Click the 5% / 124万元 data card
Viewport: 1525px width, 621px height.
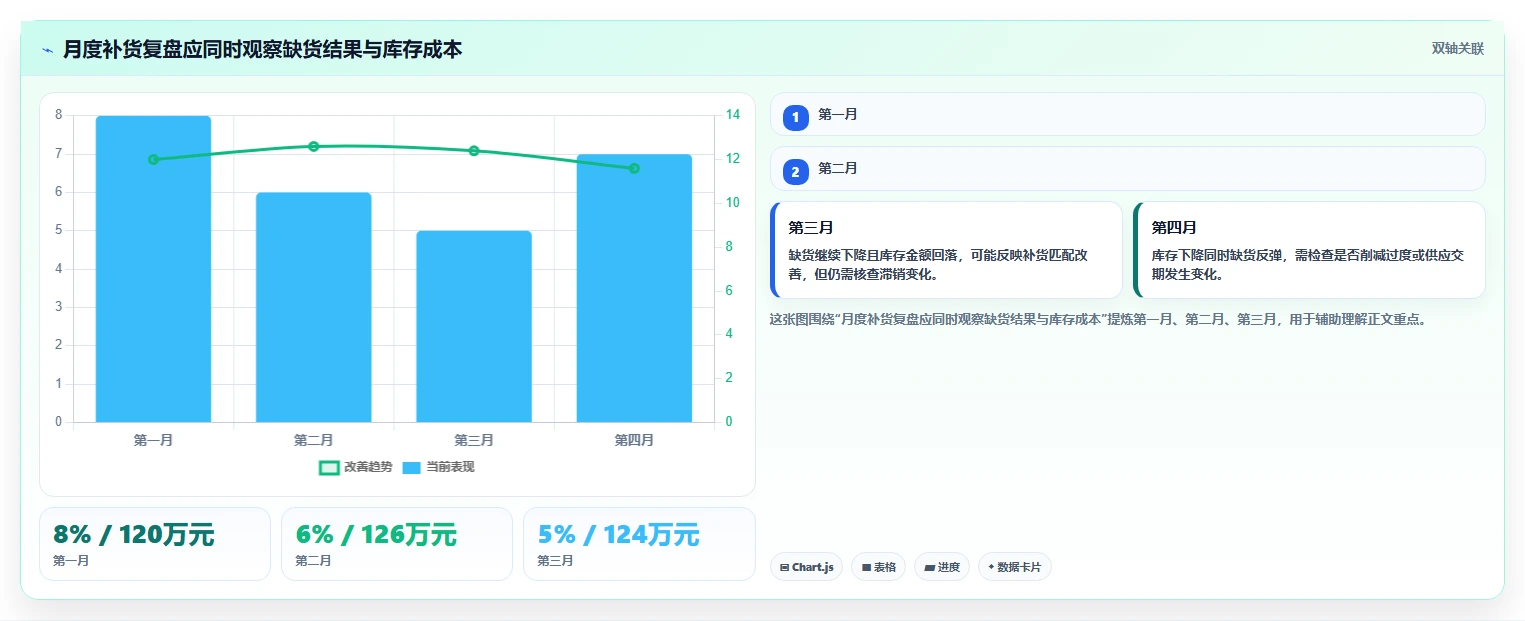click(x=639, y=544)
